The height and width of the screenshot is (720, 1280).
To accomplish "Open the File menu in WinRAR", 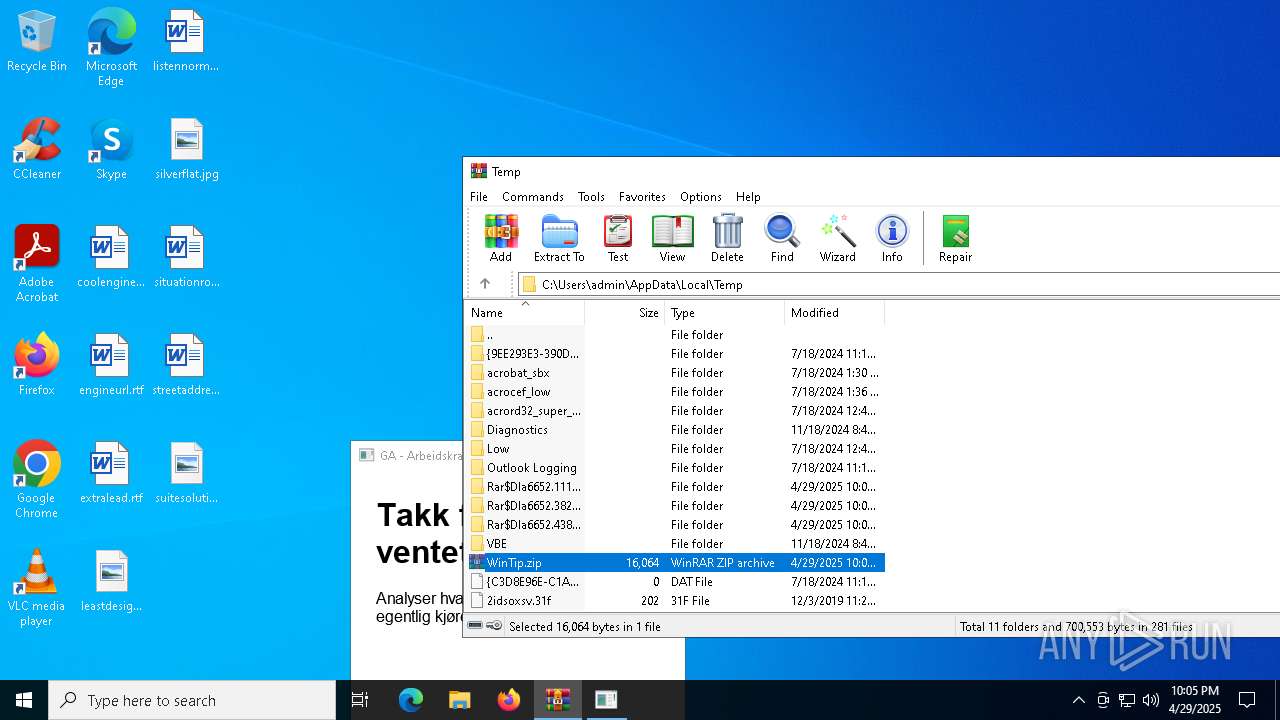I will [x=479, y=197].
